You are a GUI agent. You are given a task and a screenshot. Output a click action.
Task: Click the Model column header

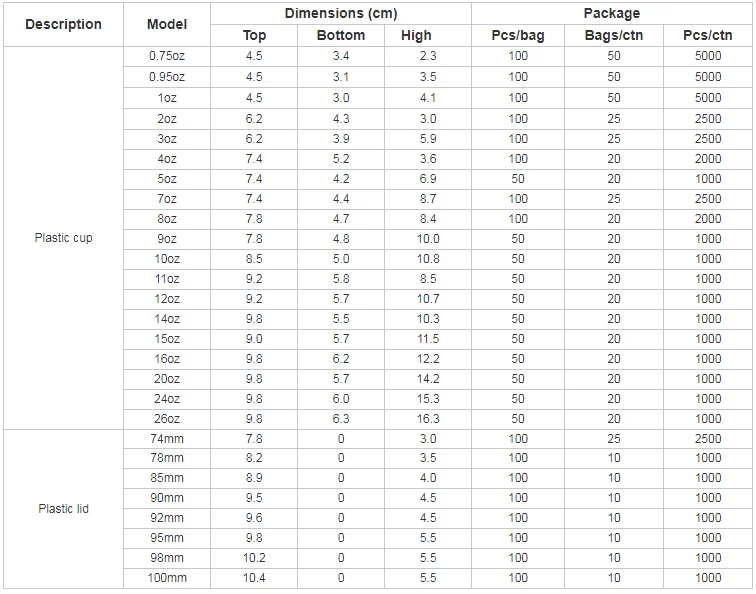click(x=167, y=24)
